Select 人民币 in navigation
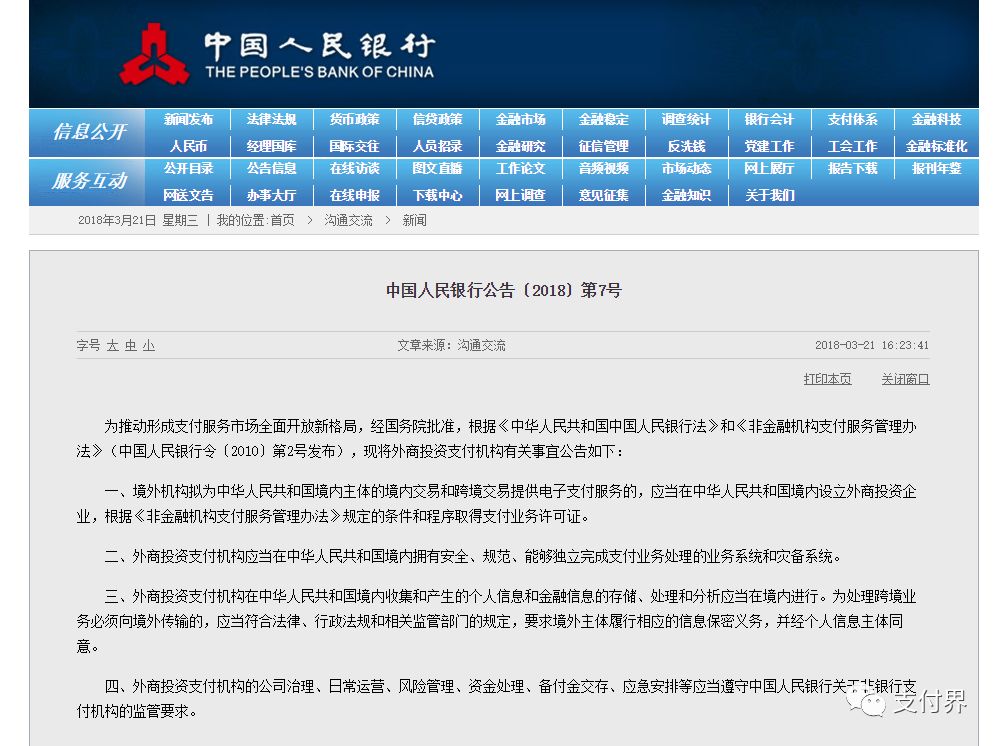Screen dimensions: 1000x746 click(188, 146)
